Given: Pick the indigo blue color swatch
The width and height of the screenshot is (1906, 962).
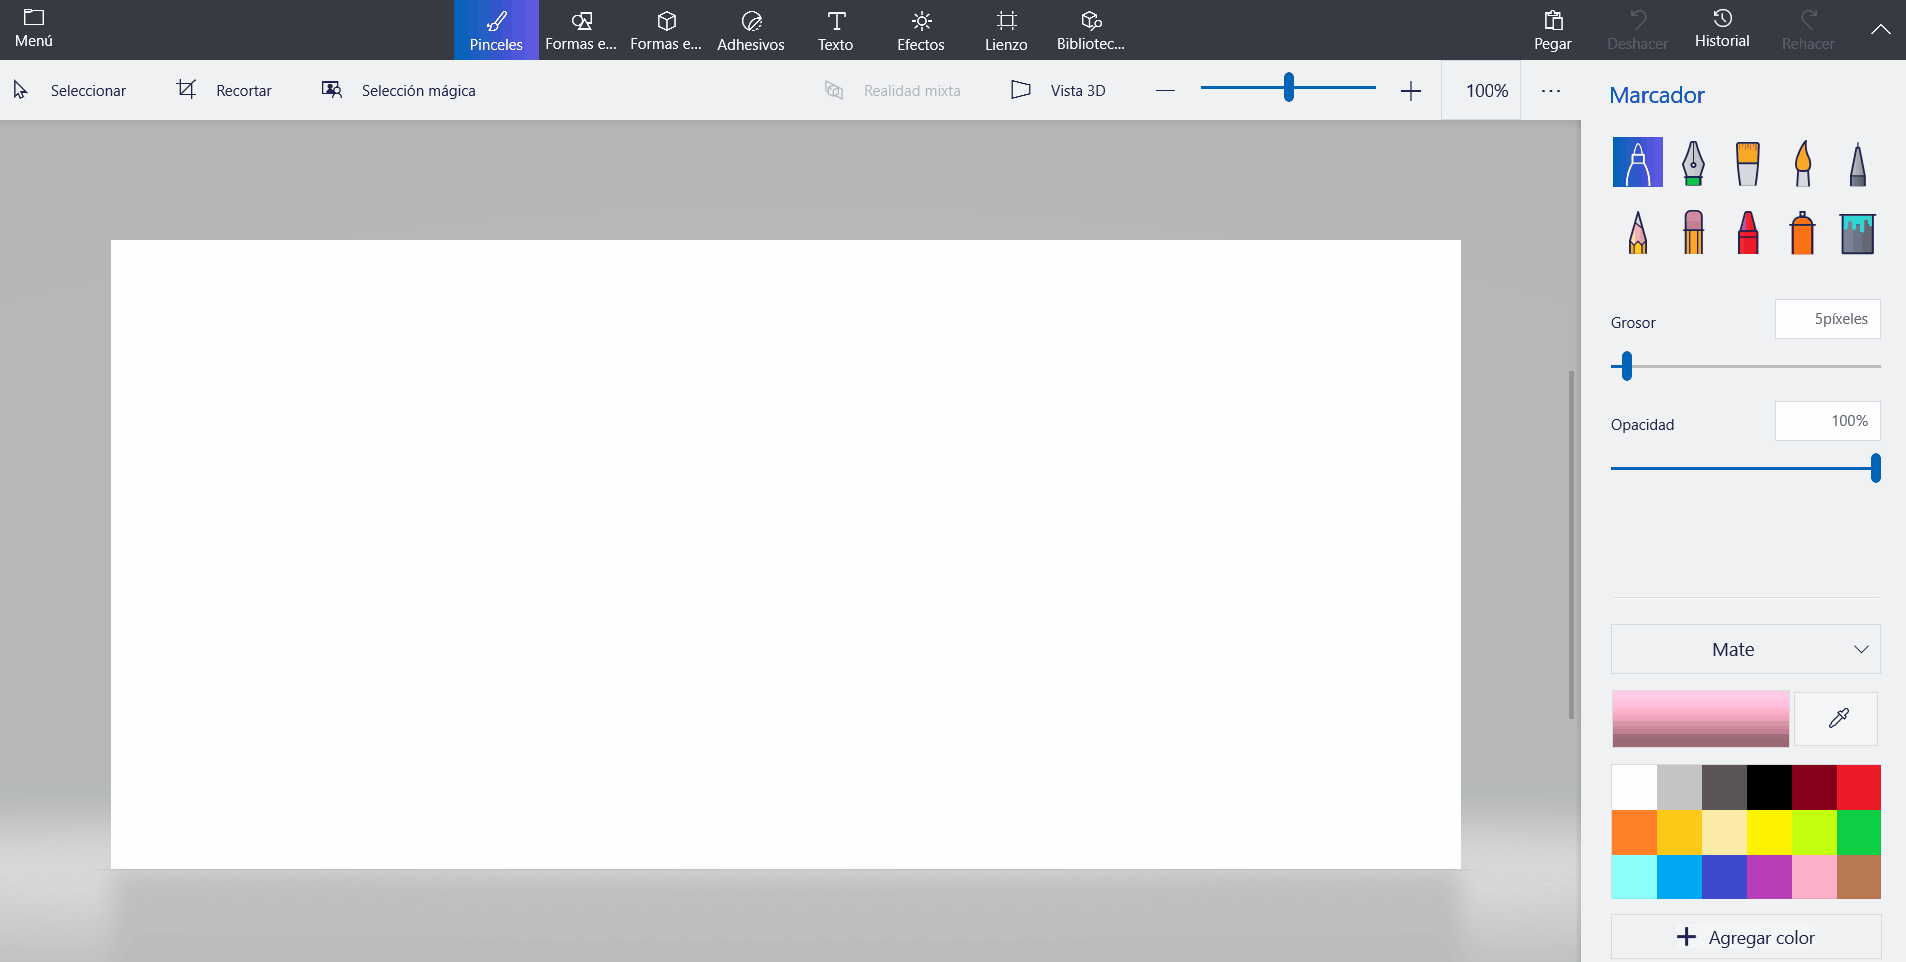Looking at the screenshot, I should click(1724, 877).
